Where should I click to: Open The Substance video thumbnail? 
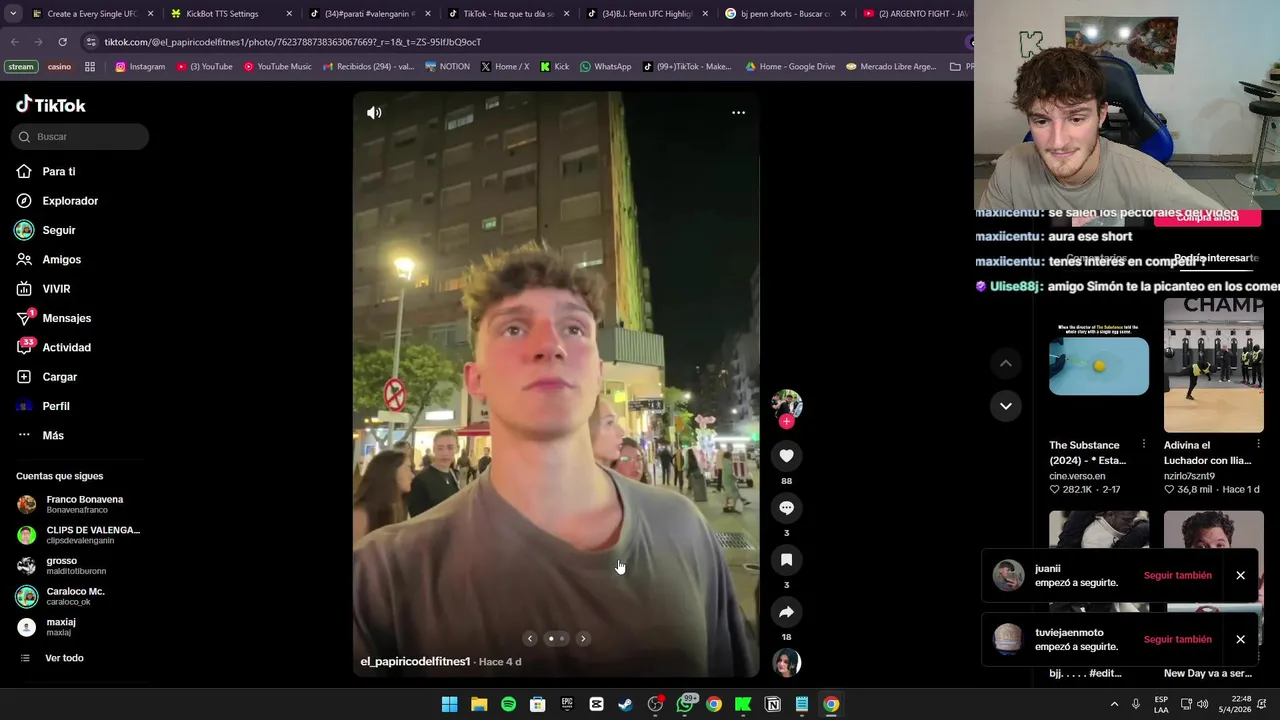click(1098, 365)
